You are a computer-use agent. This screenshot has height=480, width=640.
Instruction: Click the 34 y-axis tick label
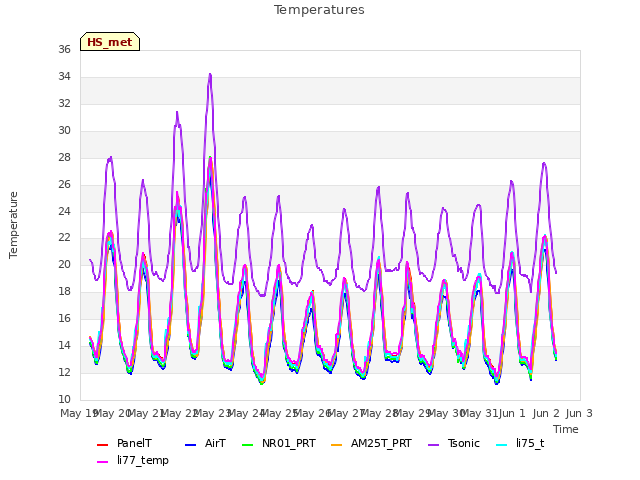64,76
